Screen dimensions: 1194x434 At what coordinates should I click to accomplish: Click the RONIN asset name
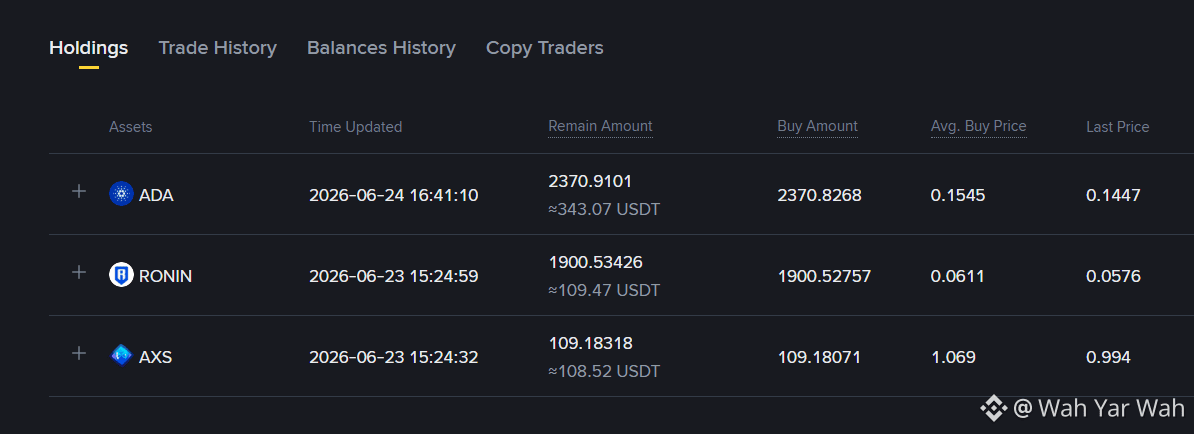[165, 276]
